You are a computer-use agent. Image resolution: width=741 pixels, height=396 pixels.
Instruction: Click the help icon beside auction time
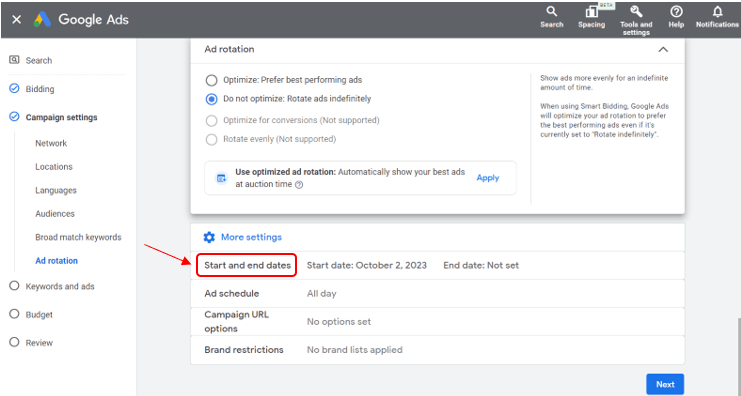click(x=299, y=185)
